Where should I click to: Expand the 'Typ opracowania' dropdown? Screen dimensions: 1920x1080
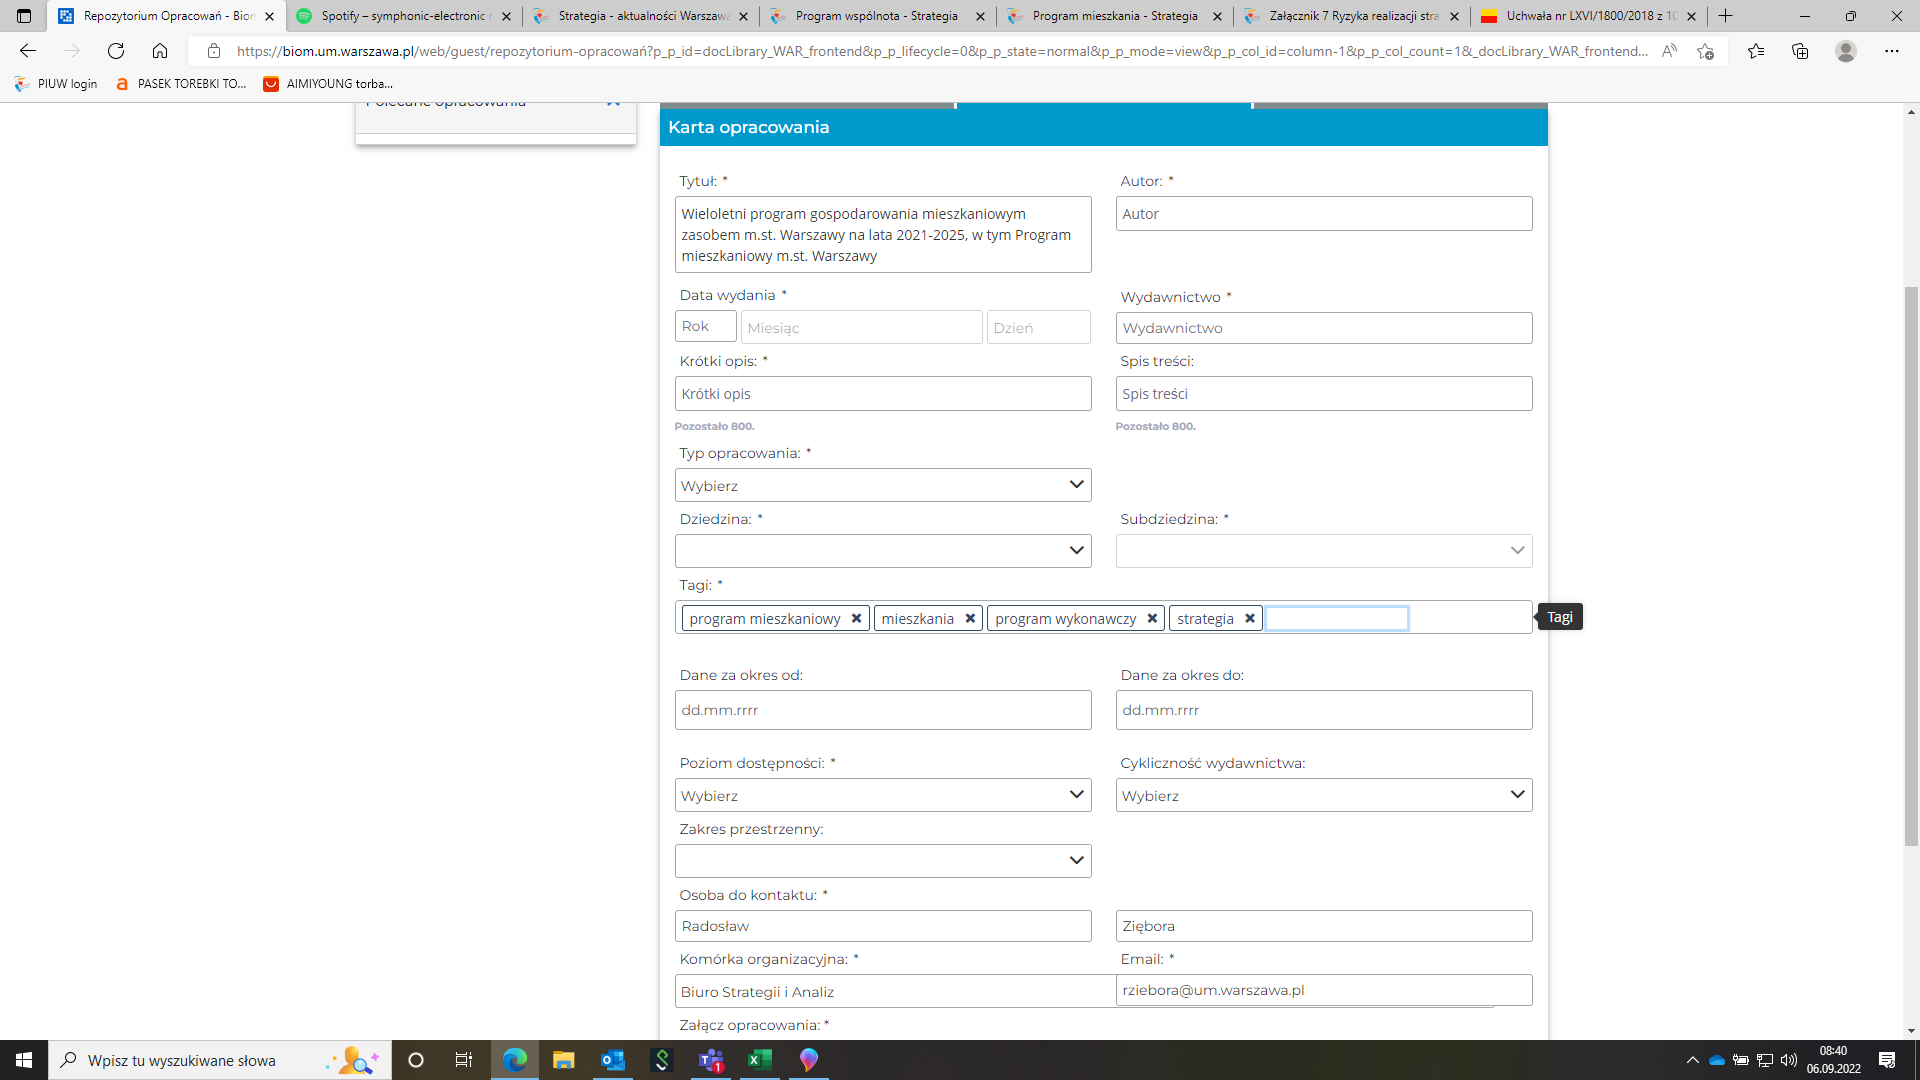point(882,485)
